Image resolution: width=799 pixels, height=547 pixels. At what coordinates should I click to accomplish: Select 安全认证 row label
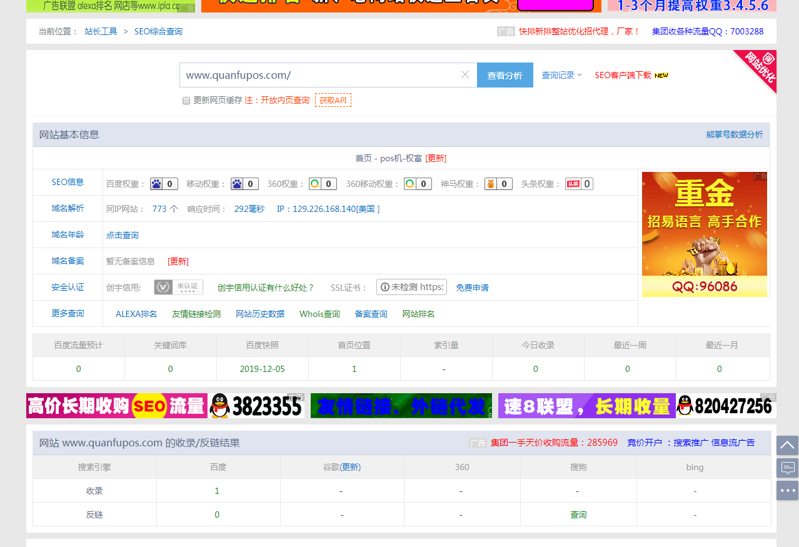point(68,288)
